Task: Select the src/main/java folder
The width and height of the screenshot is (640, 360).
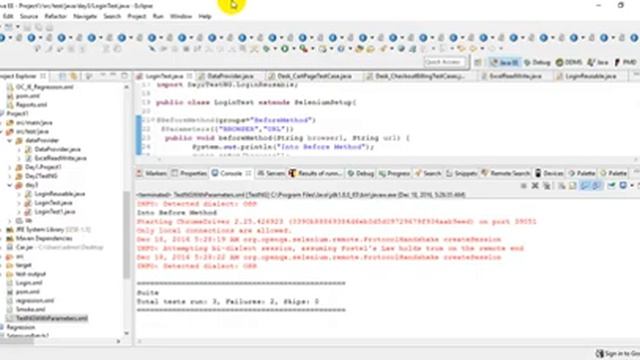Action: [34, 122]
